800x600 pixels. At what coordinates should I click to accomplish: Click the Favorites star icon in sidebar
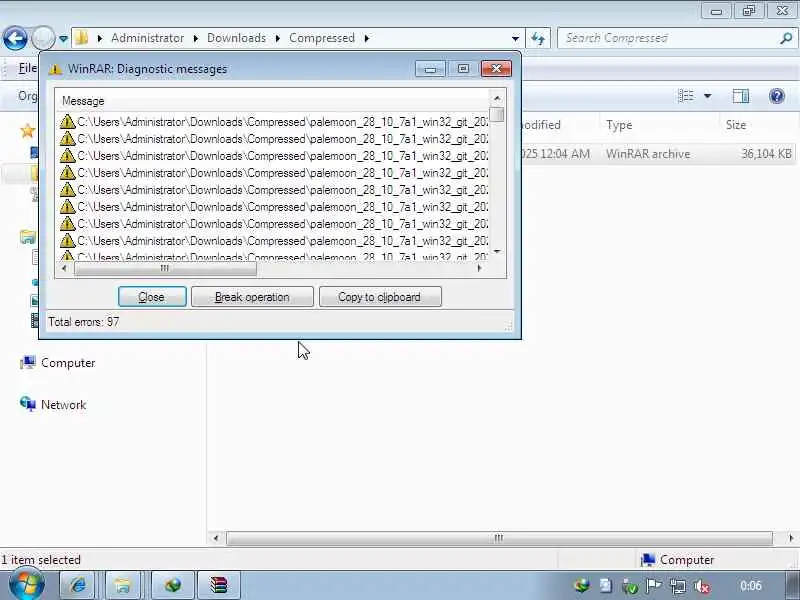pyautogui.click(x=27, y=131)
